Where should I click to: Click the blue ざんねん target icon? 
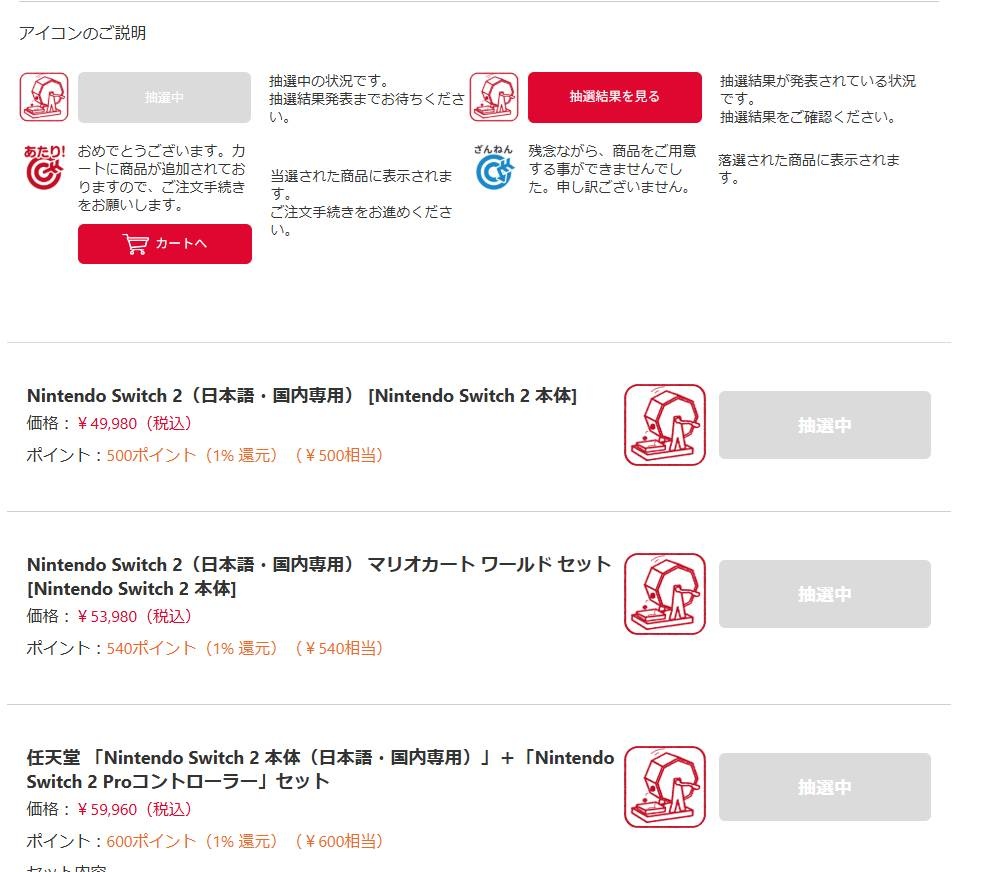pyautogui.click(x=495, y=168)
